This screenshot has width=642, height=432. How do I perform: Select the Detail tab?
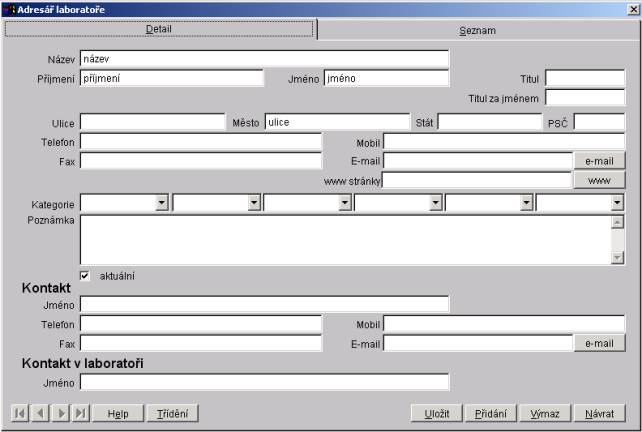[x=159, y=29]
